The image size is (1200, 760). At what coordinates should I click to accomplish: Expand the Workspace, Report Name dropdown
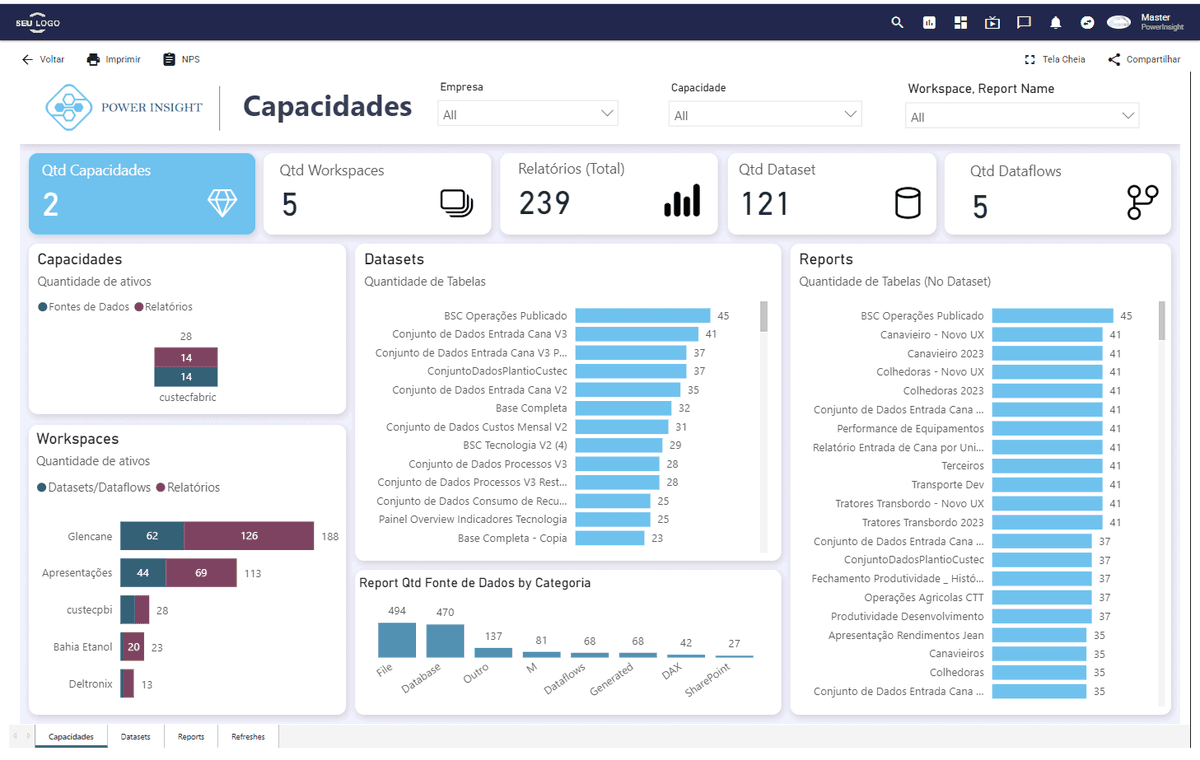coord(1022,116)
